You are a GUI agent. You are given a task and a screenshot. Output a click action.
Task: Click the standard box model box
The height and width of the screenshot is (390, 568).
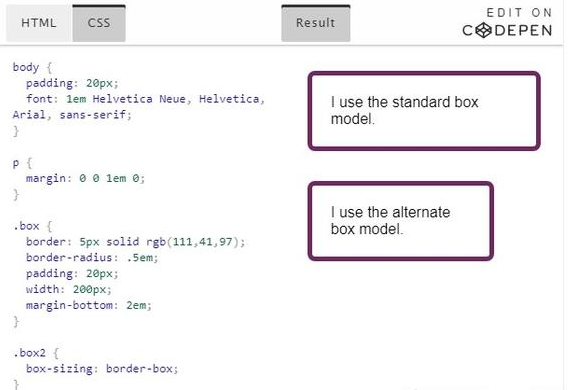pos(424,111)
